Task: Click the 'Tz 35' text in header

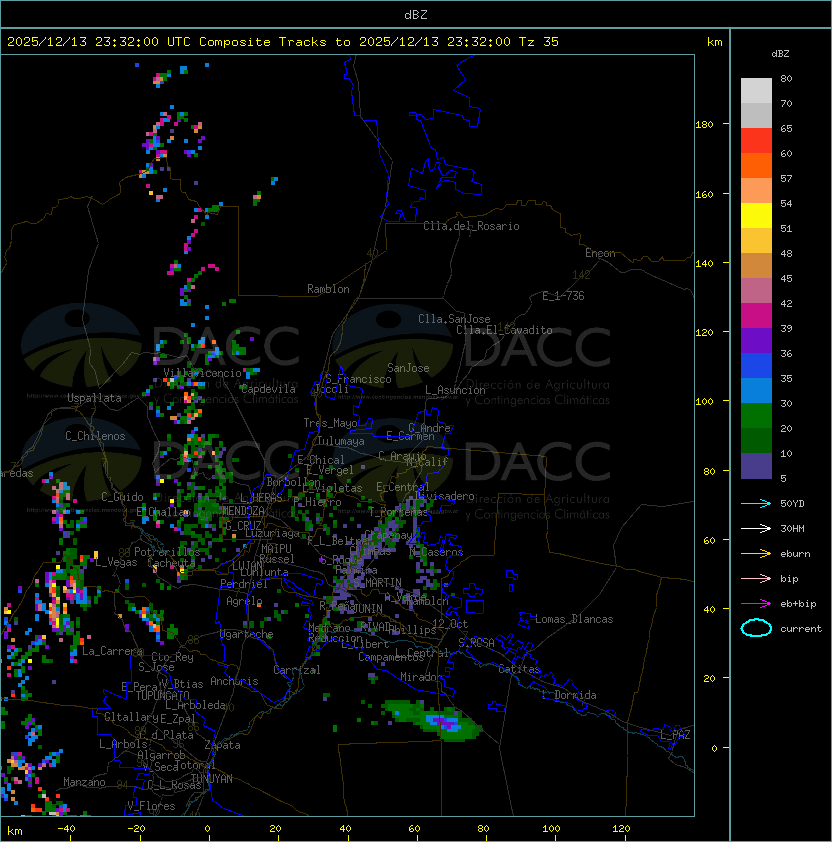Action: pyautogui.click(x=539, y=42)
